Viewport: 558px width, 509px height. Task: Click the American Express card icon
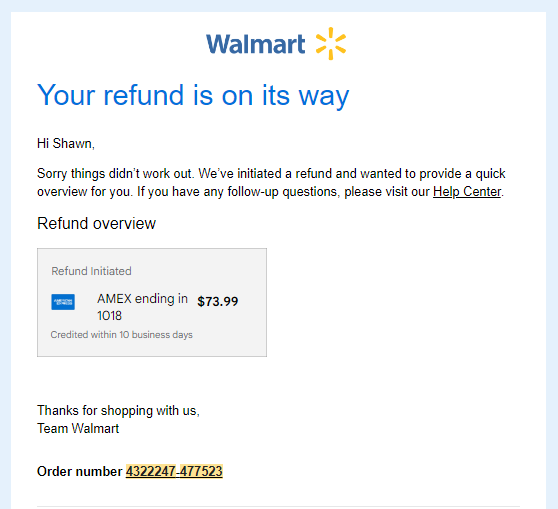tap(63, 302)
